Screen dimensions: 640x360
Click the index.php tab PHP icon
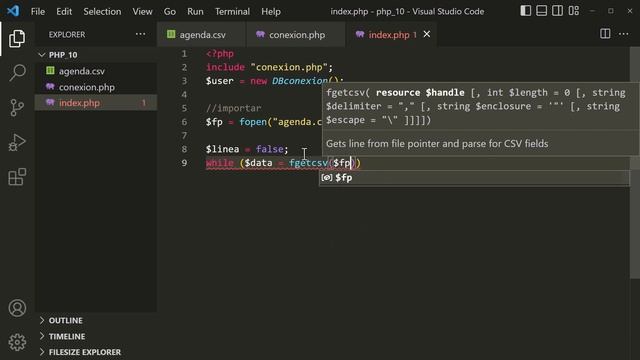(360, 34)
